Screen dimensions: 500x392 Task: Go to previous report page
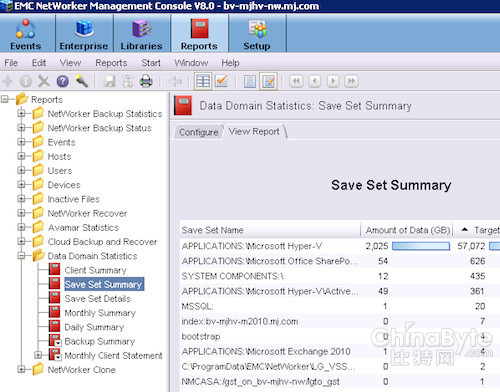pyautogui.click(x=314, y=81)
